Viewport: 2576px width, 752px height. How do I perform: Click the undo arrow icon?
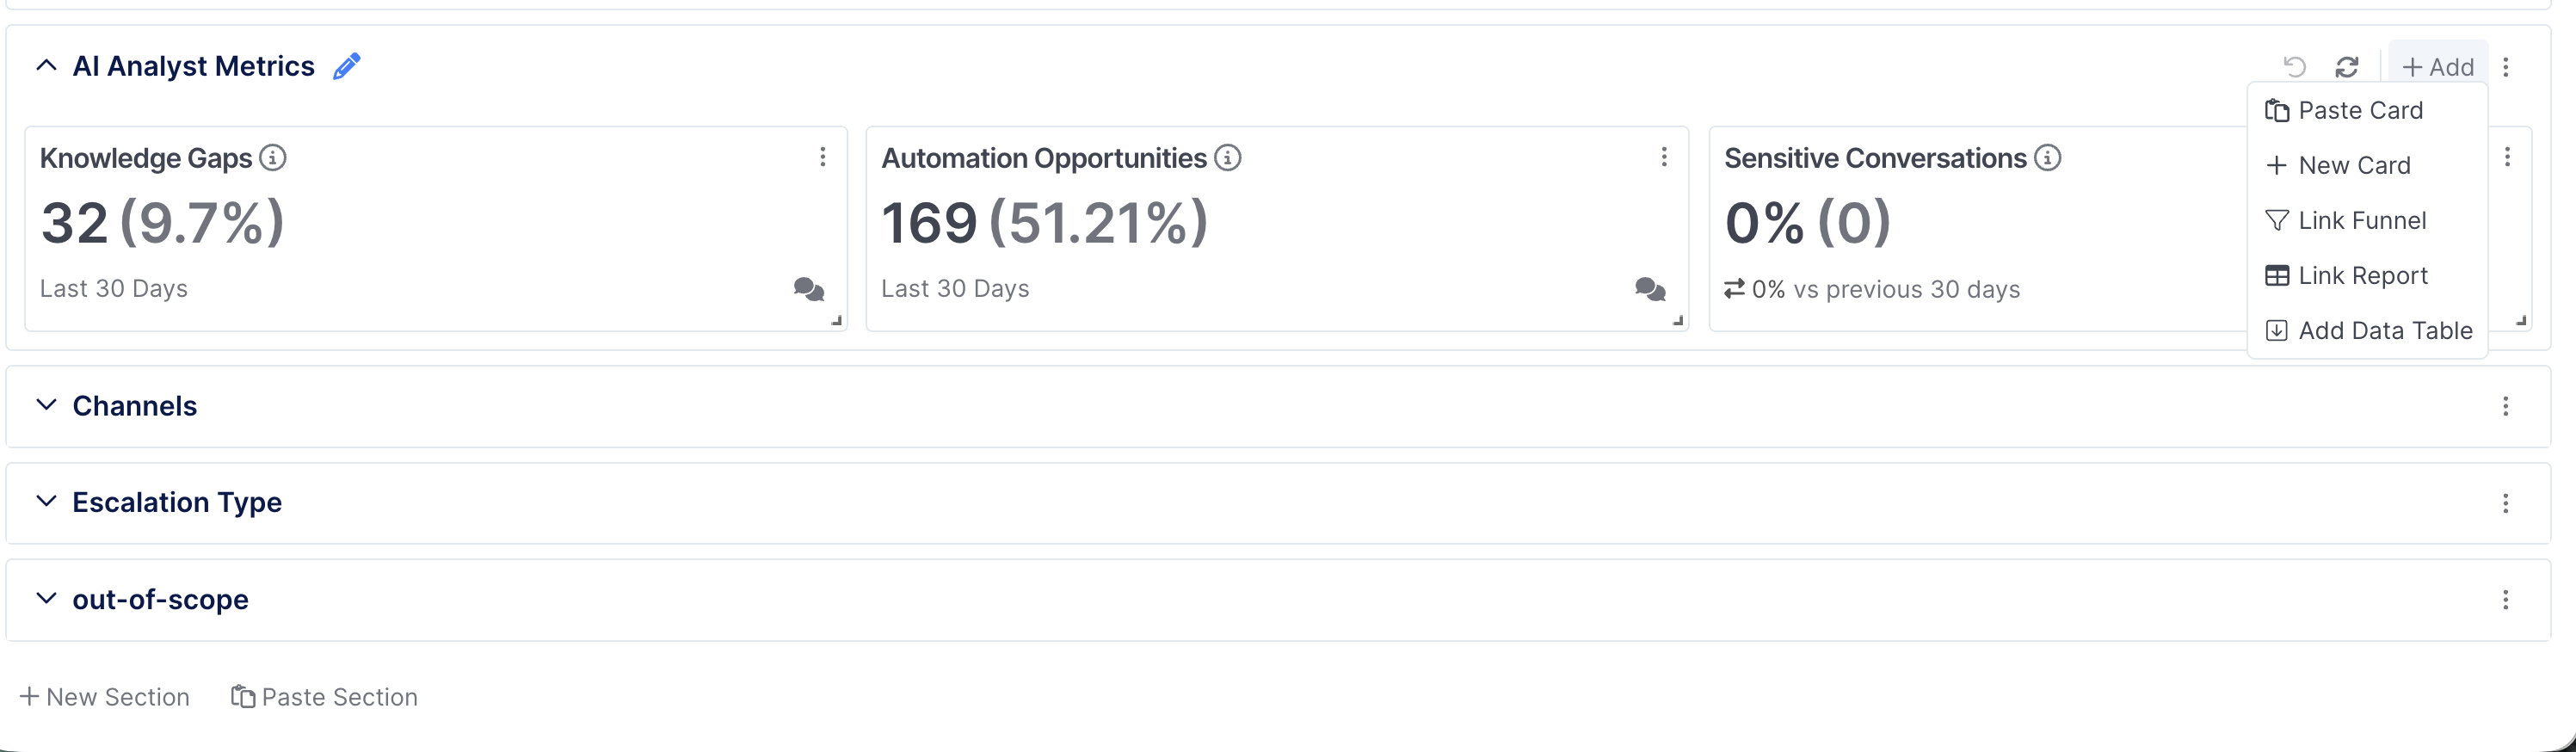point(2295,67)
